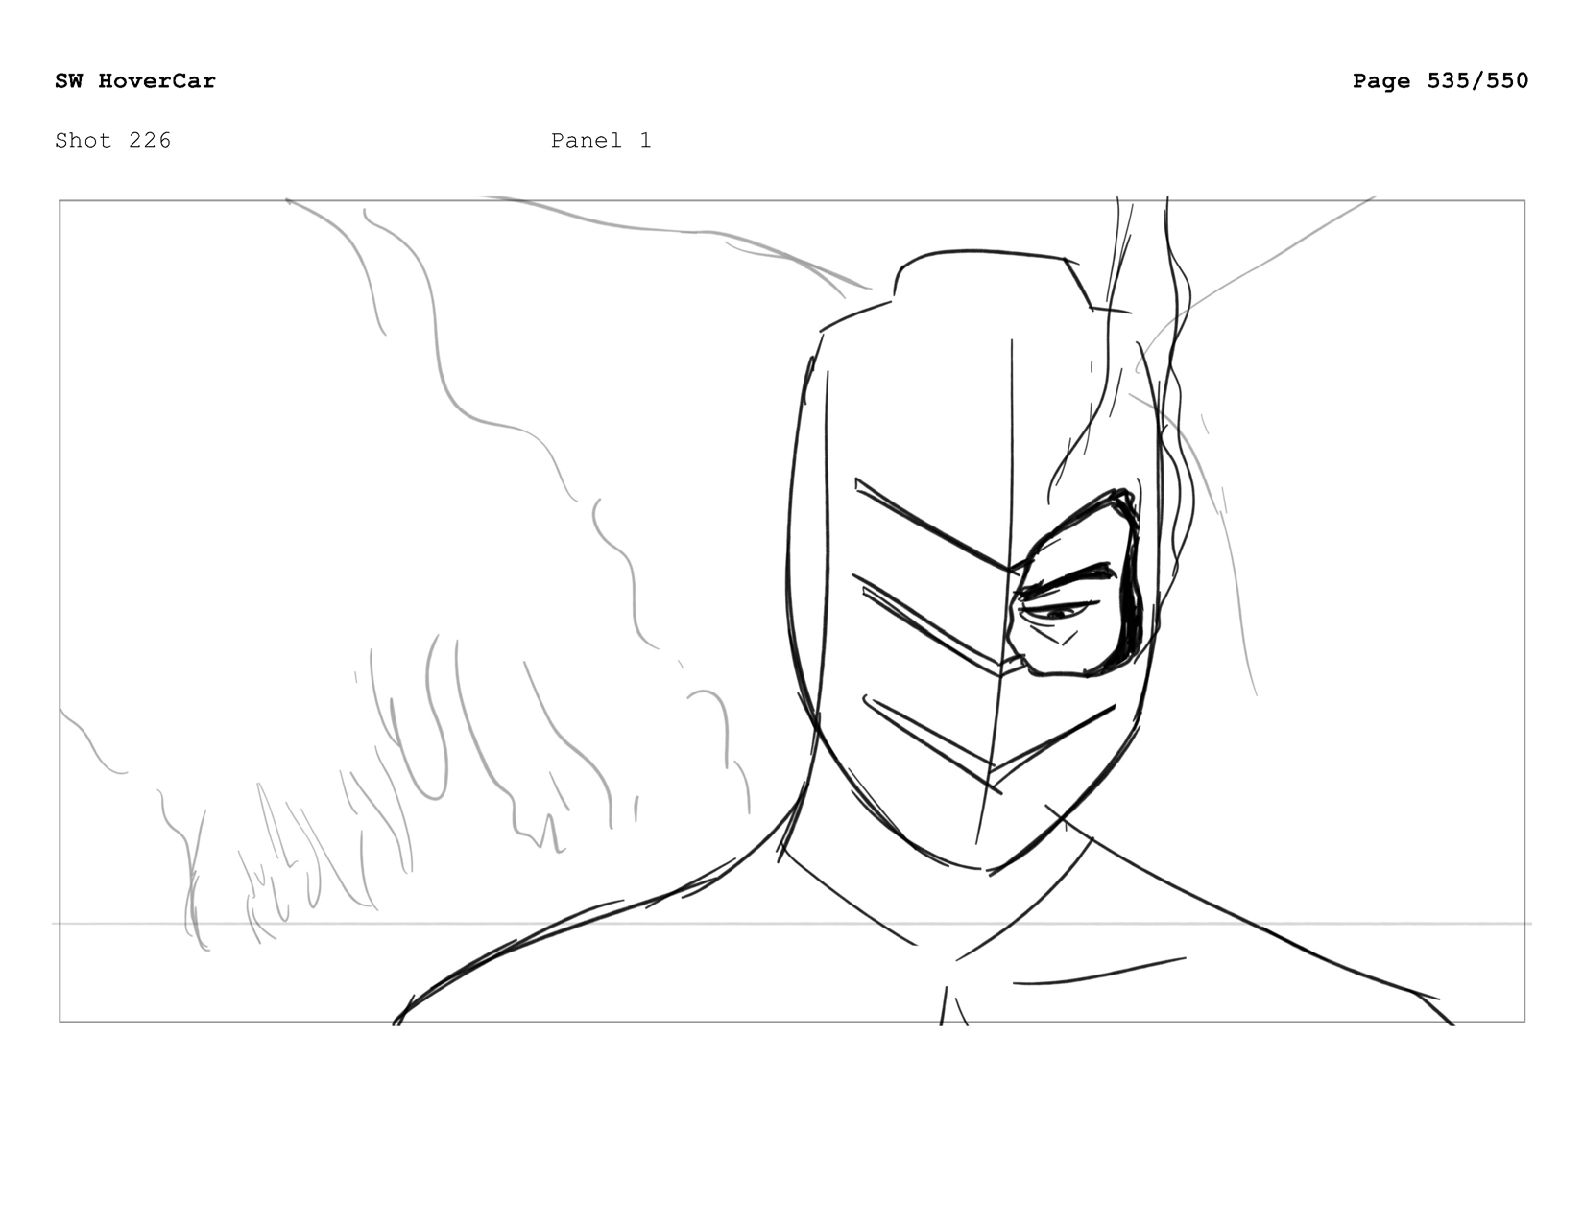This screenshot has width=1584, height=1224.
Task: Click the 'SW HoverCar' title text
Action: 135,81
